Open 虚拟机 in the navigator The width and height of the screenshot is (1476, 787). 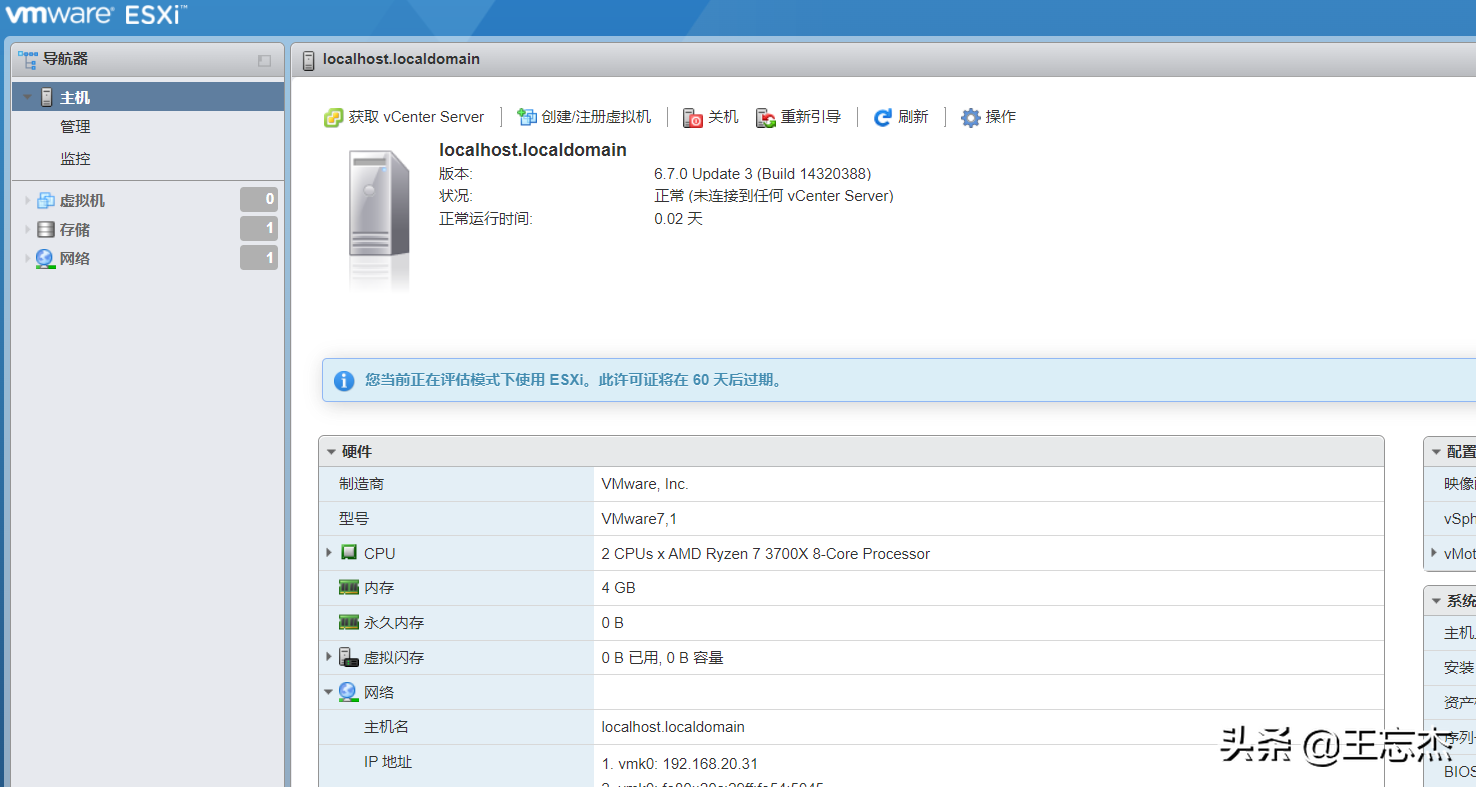click(82, 200)
